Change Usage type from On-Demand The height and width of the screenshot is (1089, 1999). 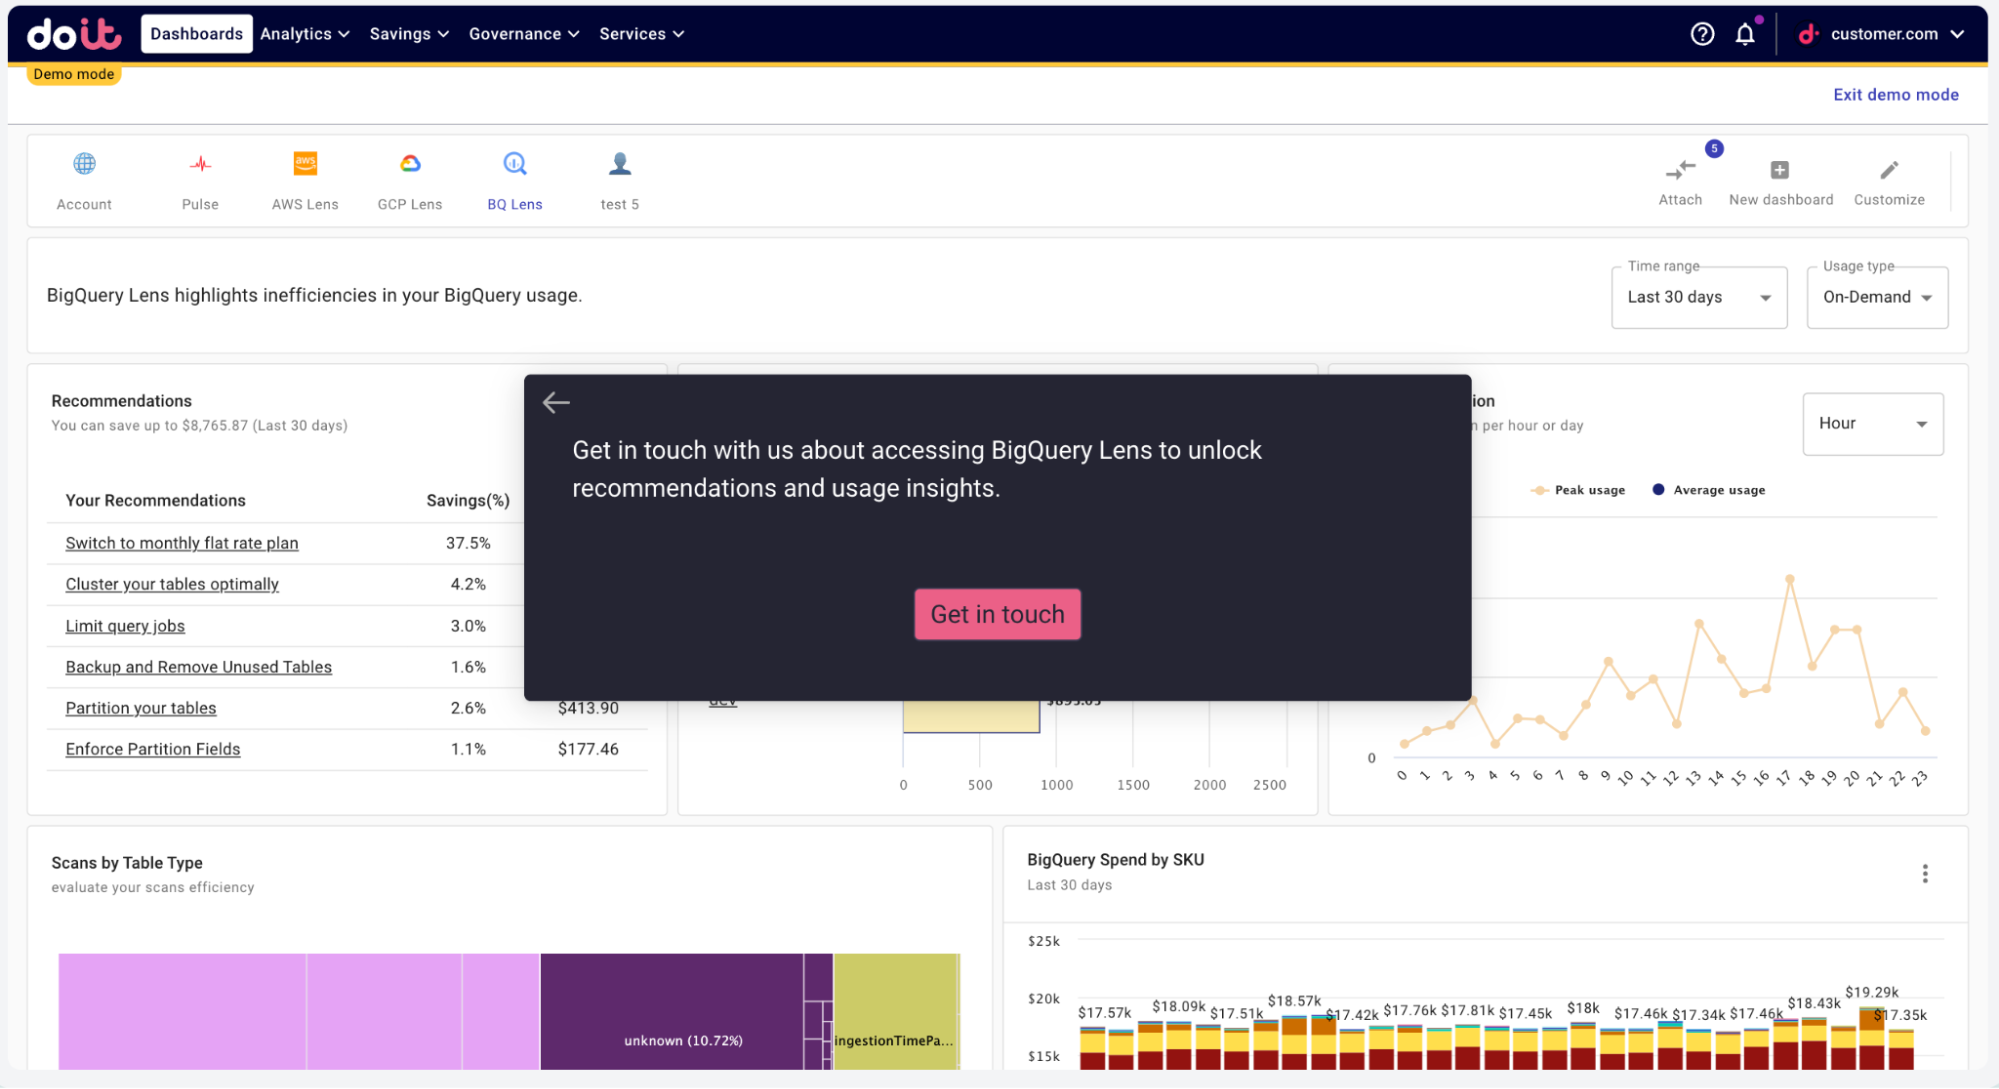pos(1876,296)
